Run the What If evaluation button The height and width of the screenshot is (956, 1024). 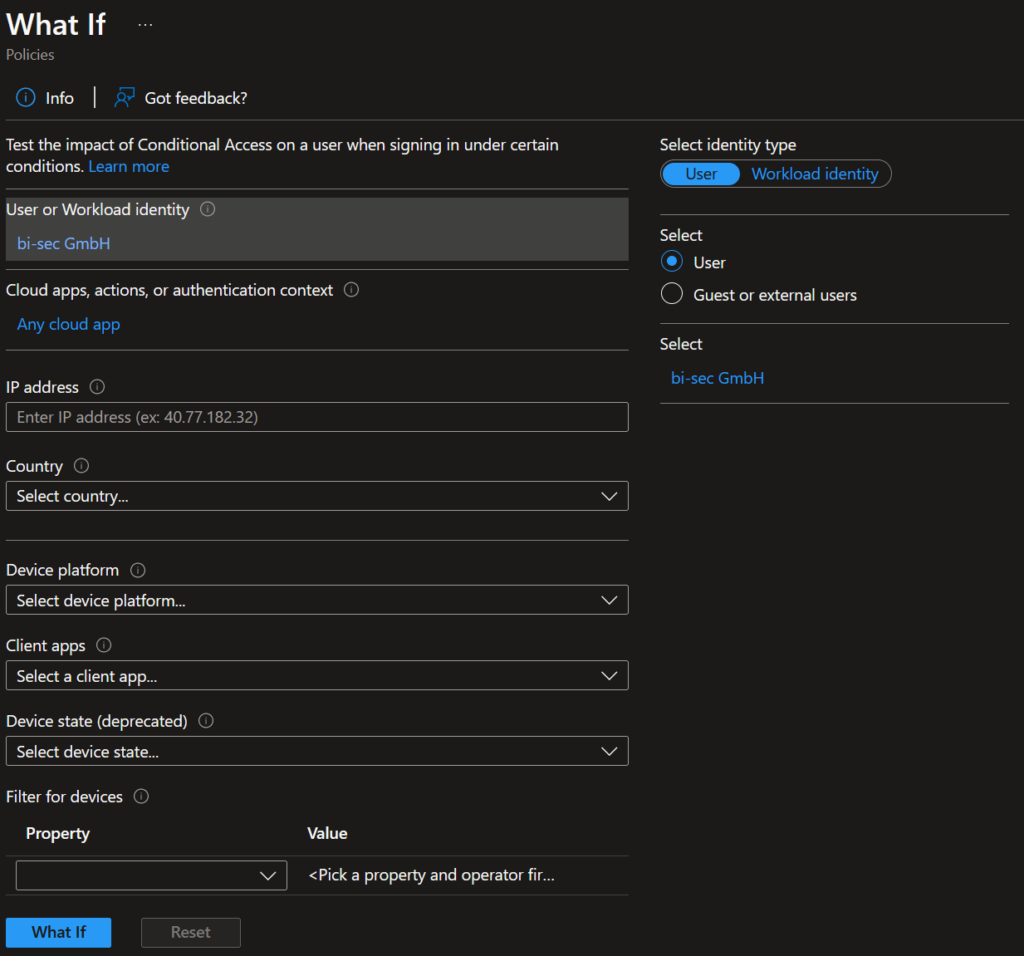click(58, 932)
